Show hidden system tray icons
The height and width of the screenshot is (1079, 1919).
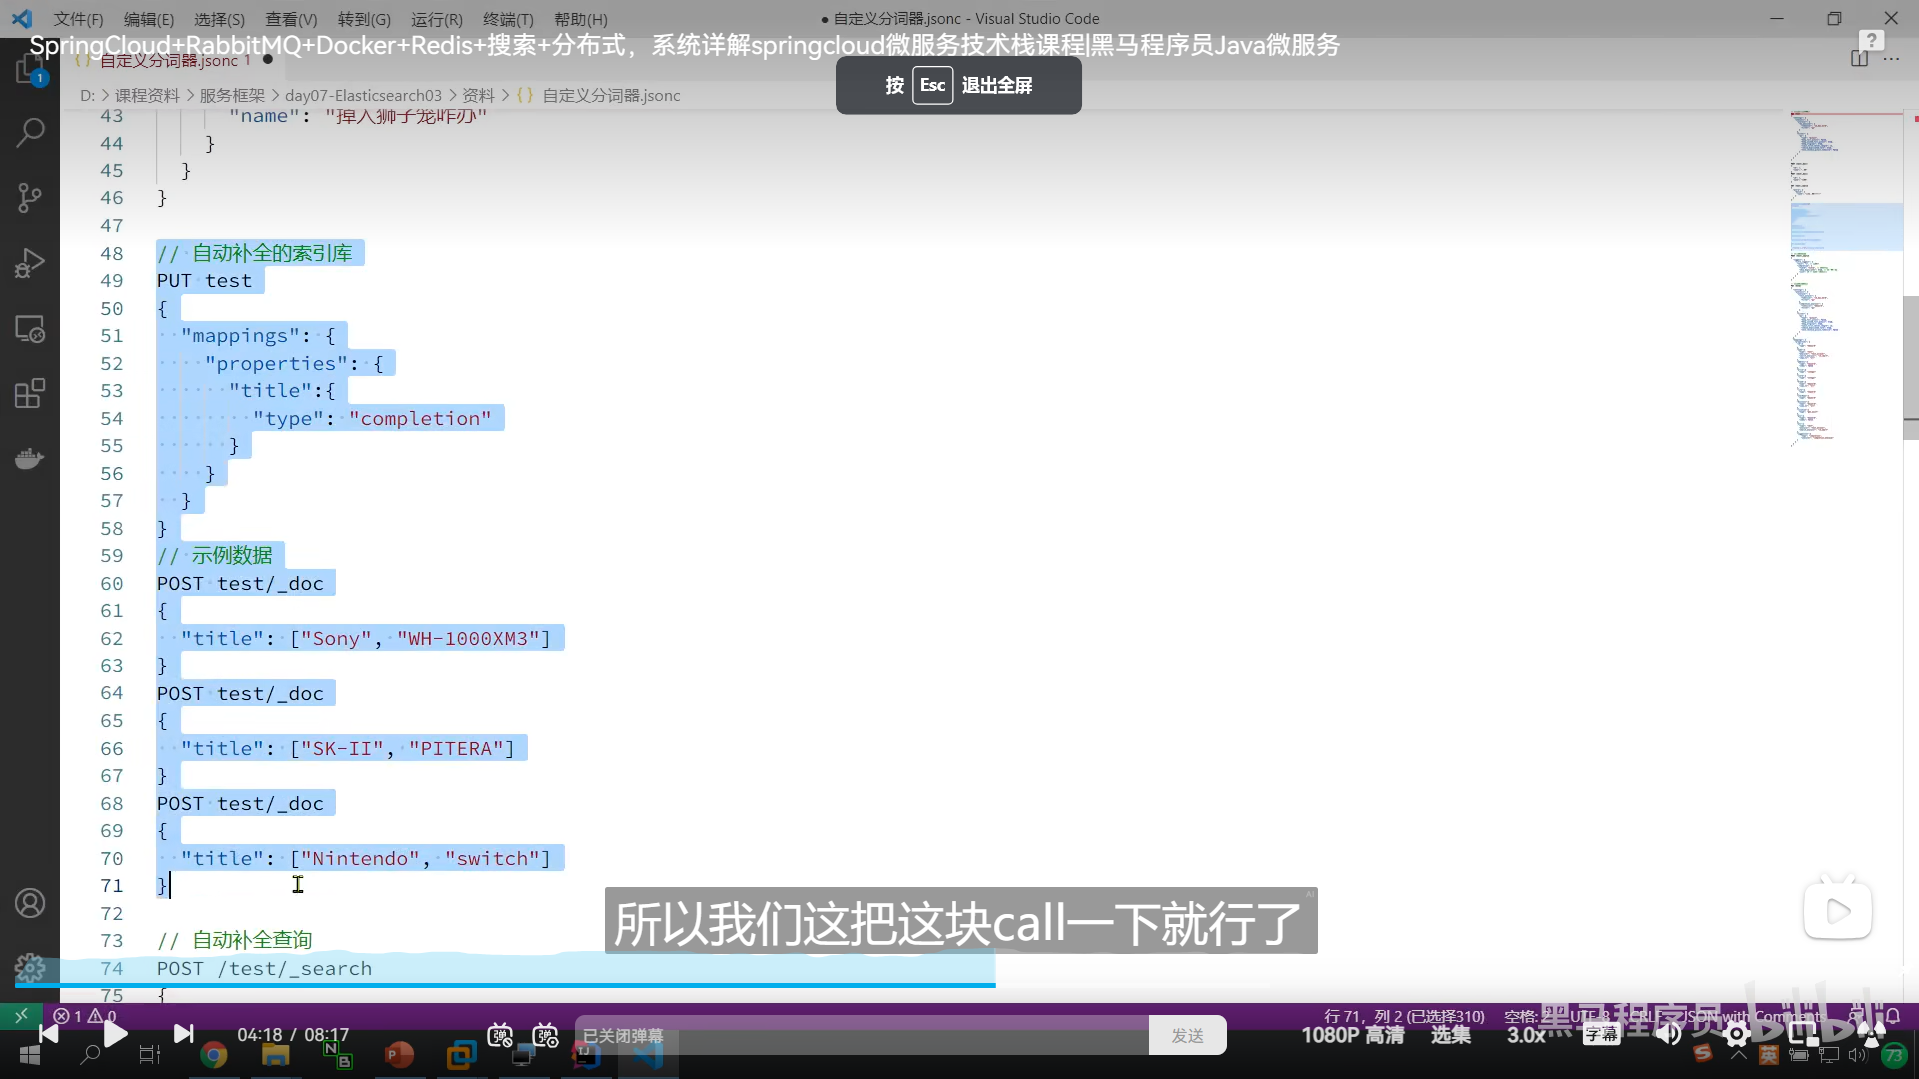tap(1739, 1055)
